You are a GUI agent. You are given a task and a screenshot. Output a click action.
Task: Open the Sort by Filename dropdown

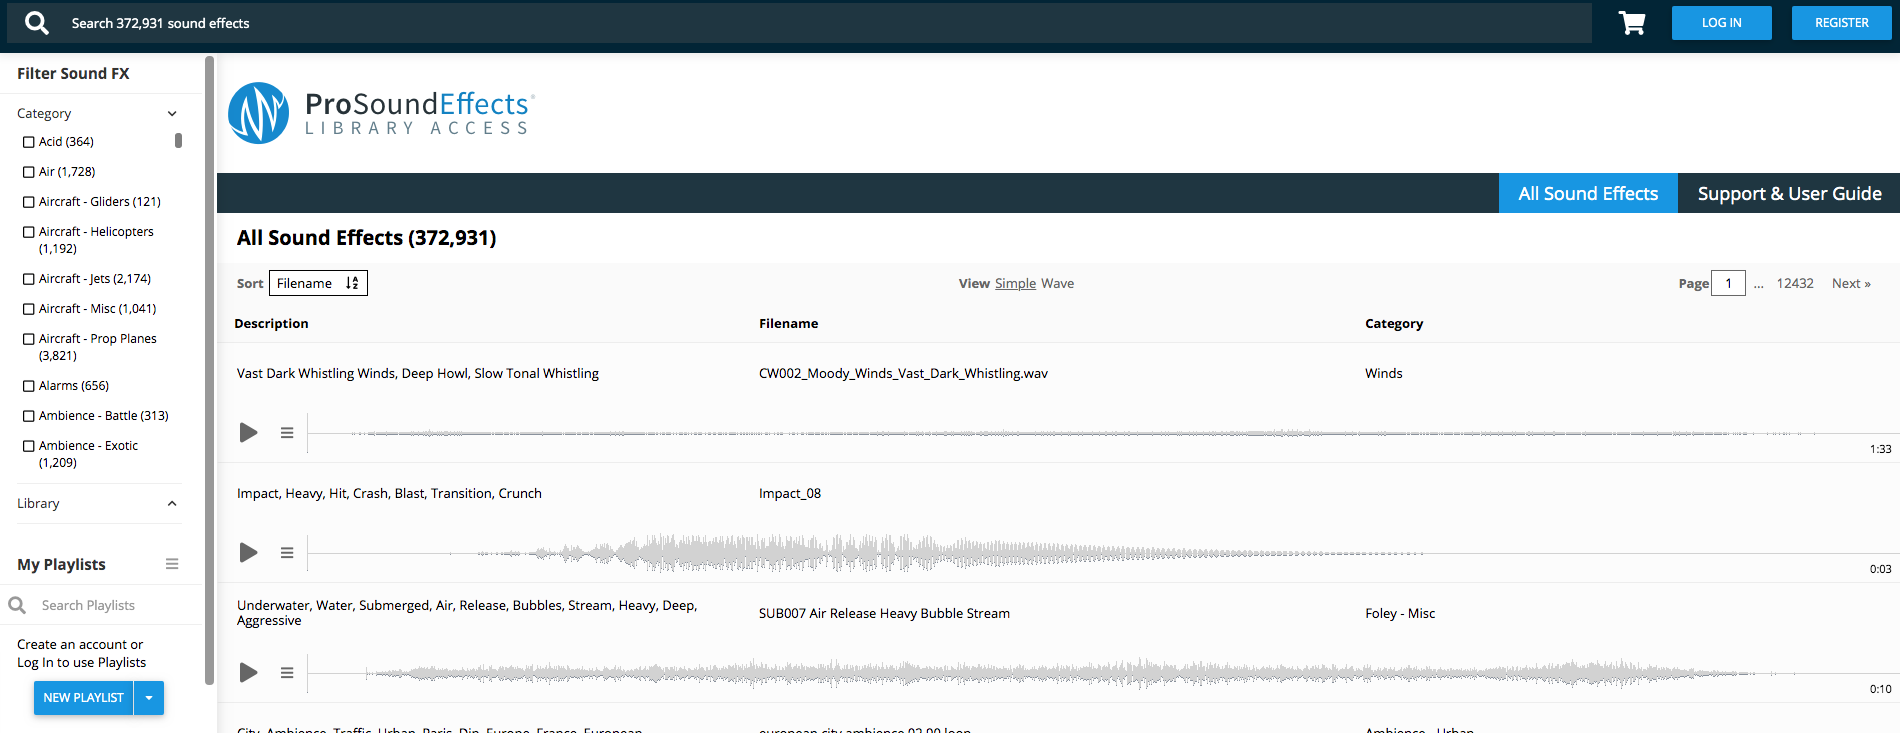(318, 283)
